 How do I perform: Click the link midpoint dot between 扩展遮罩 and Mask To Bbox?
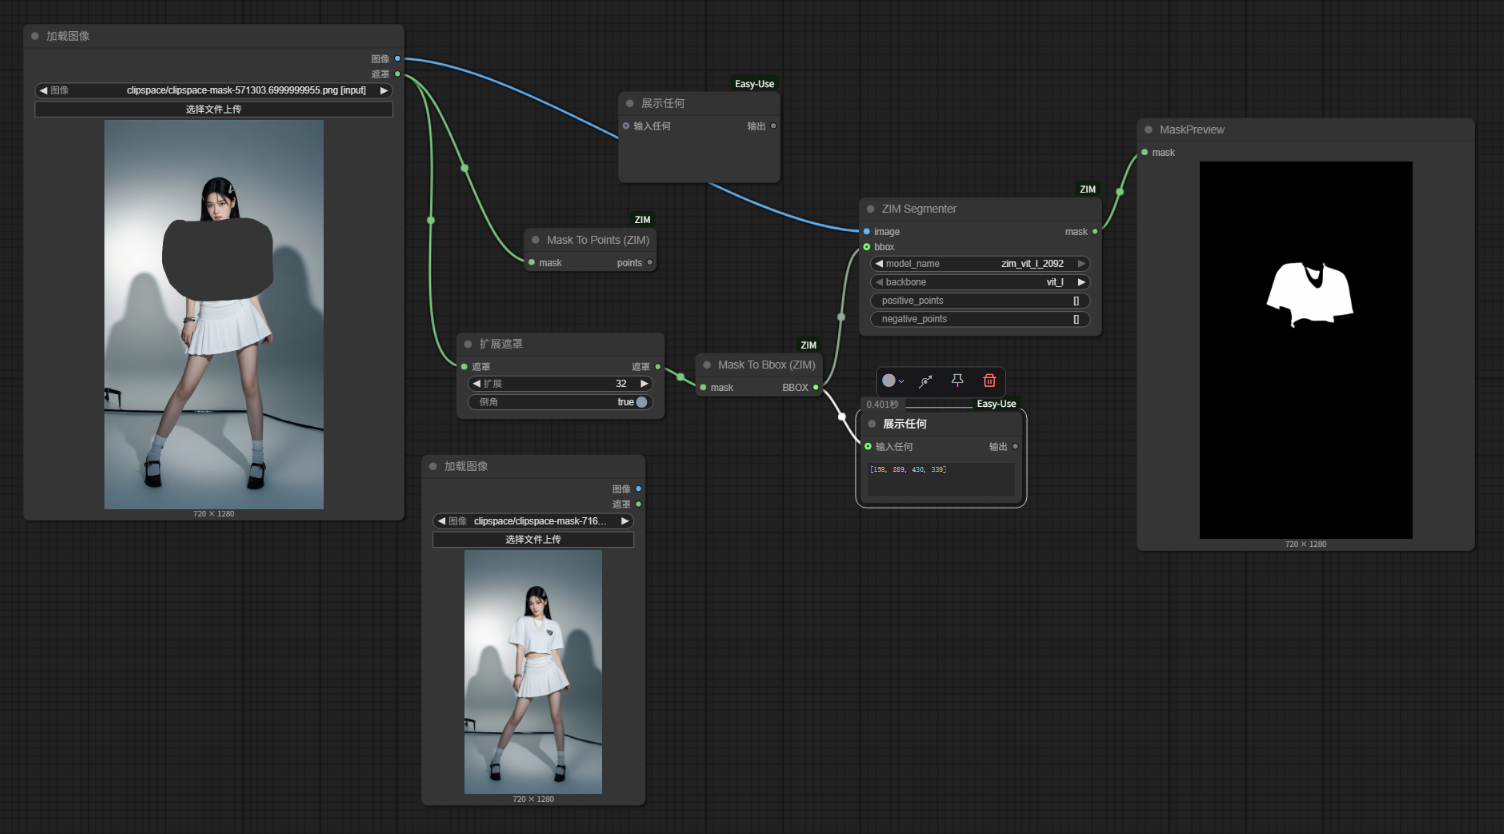(x=681, y=377)
